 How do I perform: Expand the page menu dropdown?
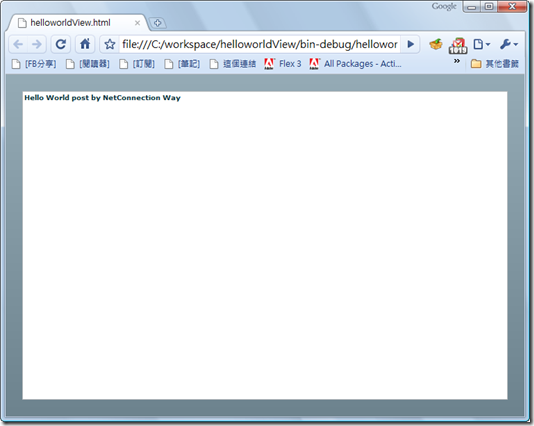click(x=482, y=44)
